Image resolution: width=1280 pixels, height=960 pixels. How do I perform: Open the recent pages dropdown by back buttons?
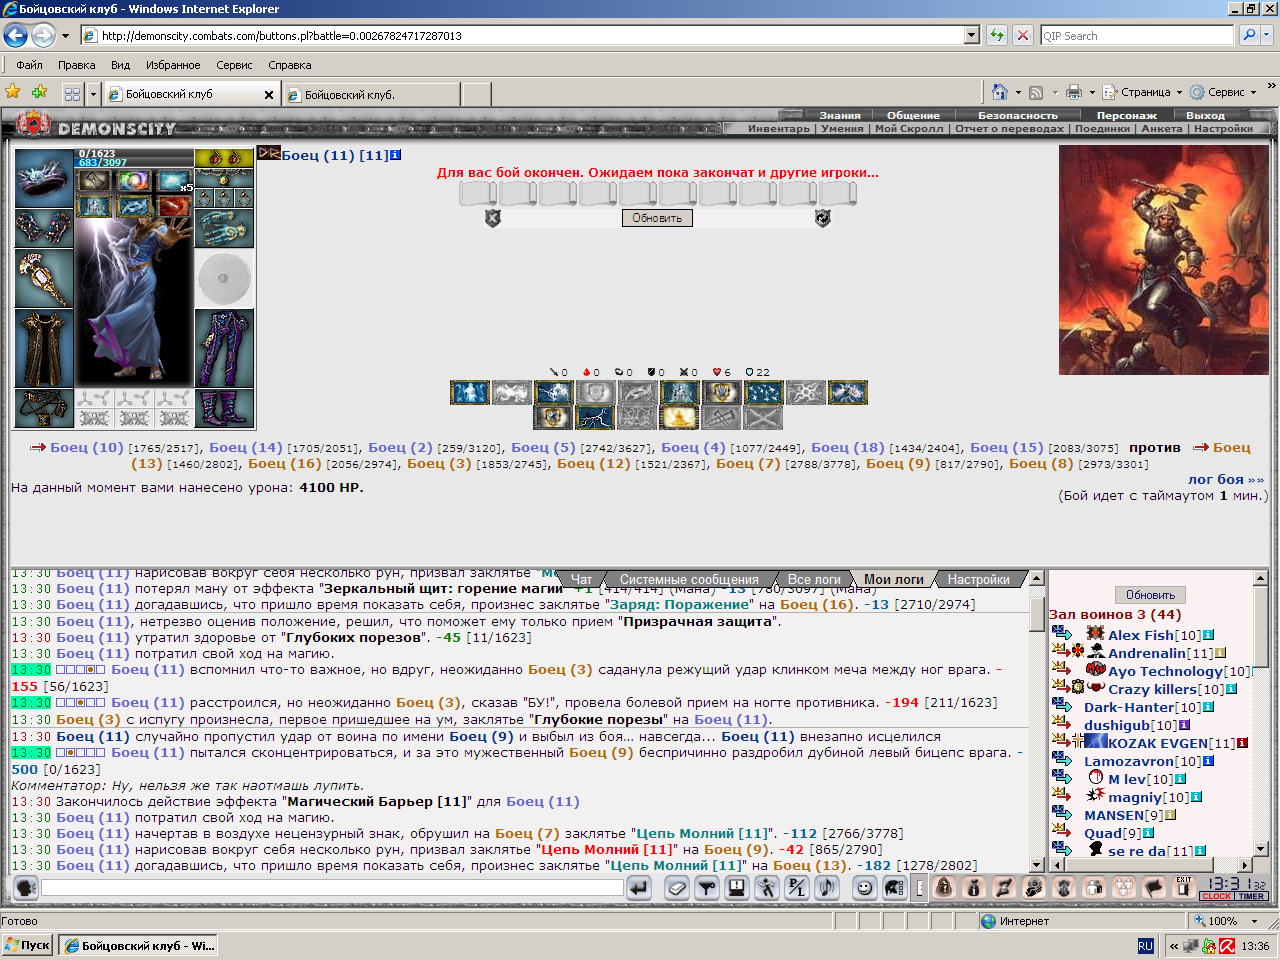point(65,36)
